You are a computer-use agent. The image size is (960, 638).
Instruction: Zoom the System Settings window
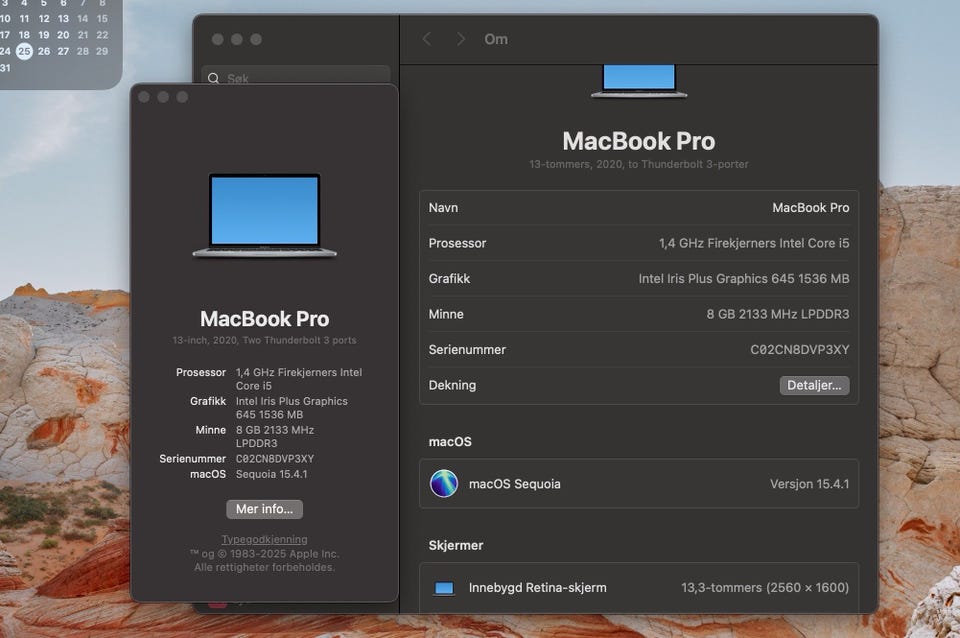click(256, 39)
